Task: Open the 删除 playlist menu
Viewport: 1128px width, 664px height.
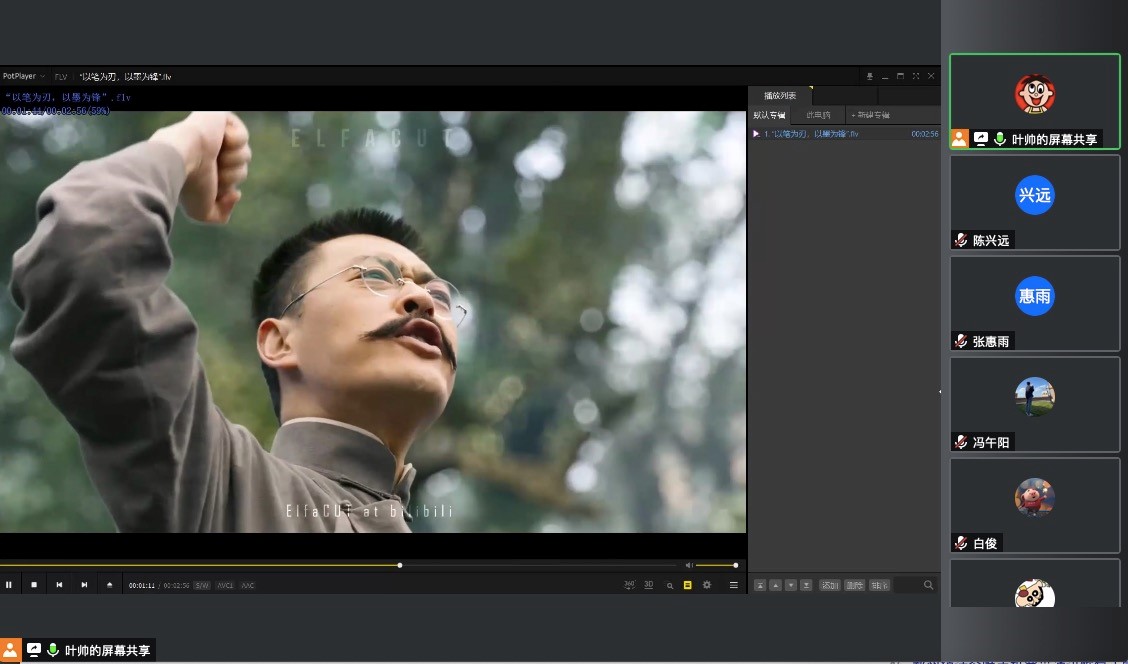Action: click(855, 586)
